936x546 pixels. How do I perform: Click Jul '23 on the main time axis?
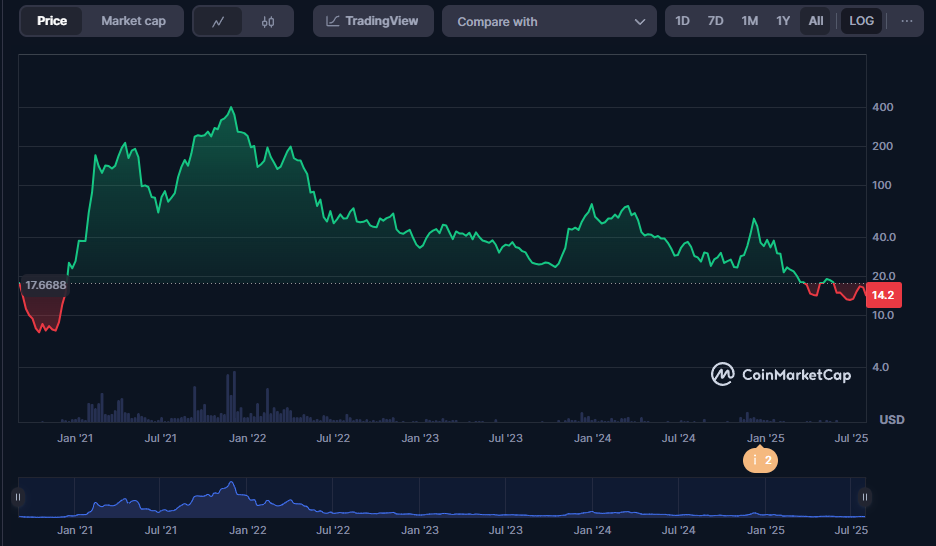pos(506,438)
